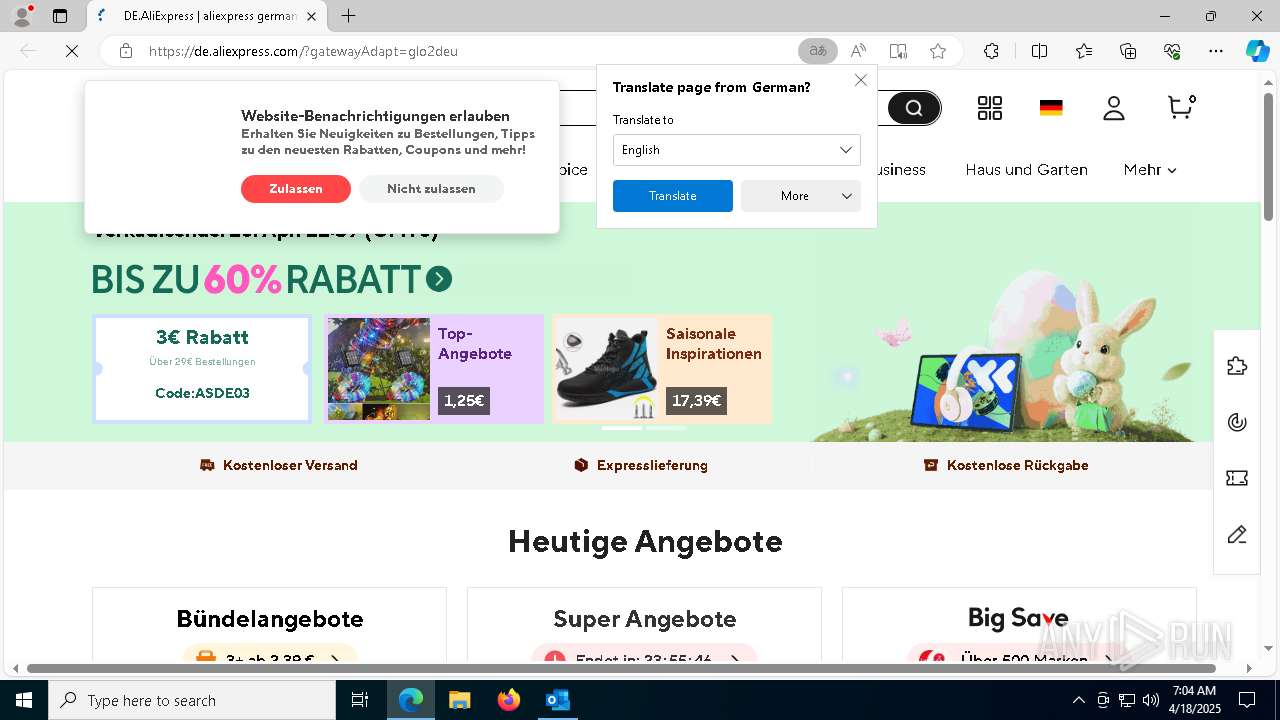The image size is (1280, 720).
Task: Stop loading the page
Action: click(72, 51)
